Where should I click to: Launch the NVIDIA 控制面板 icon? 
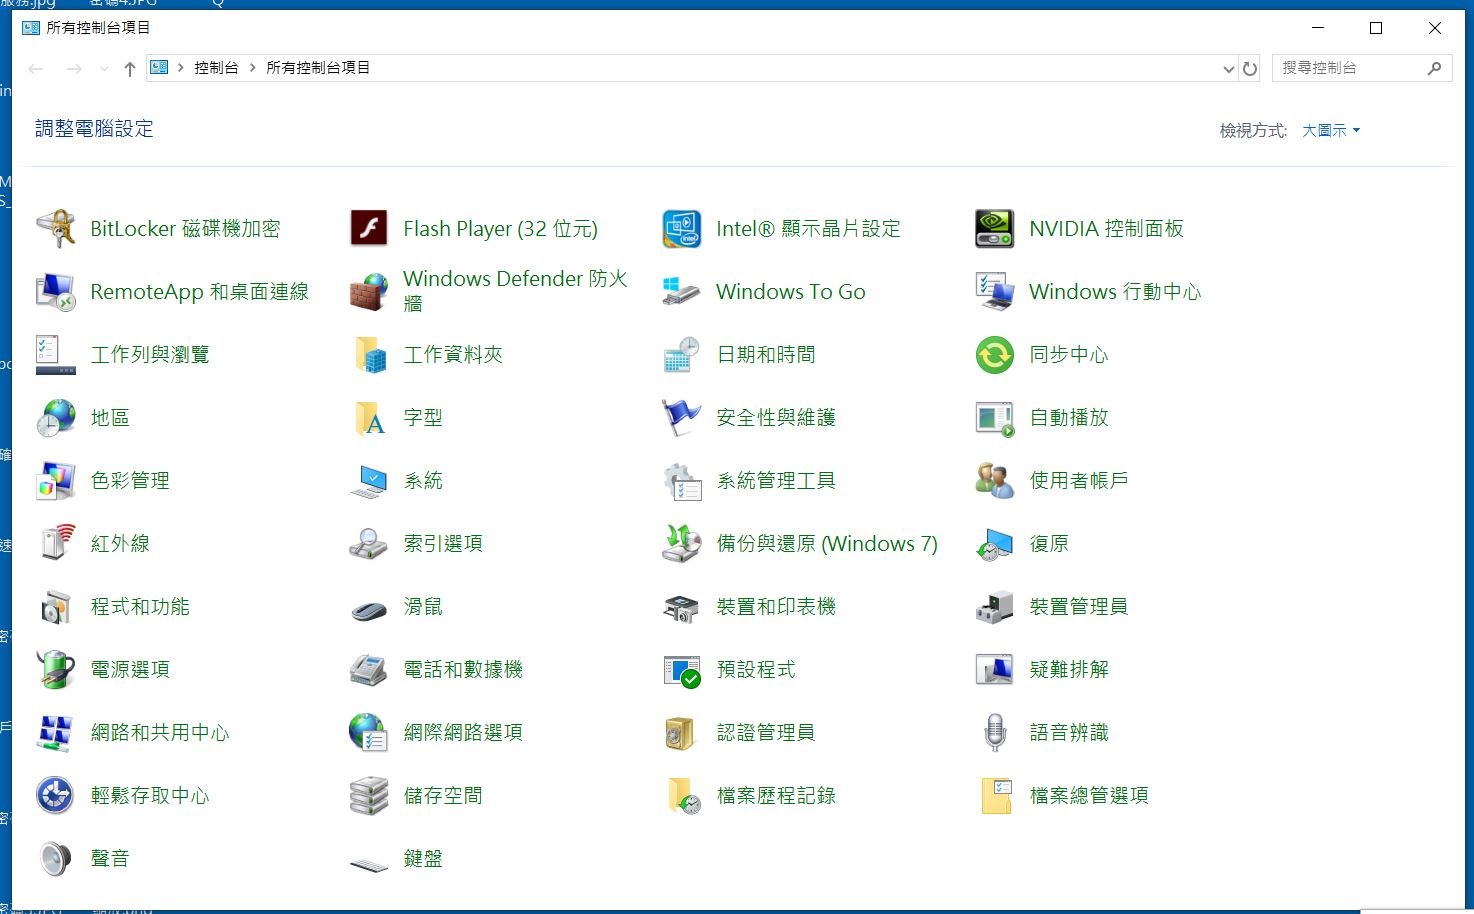coord(994,228)
